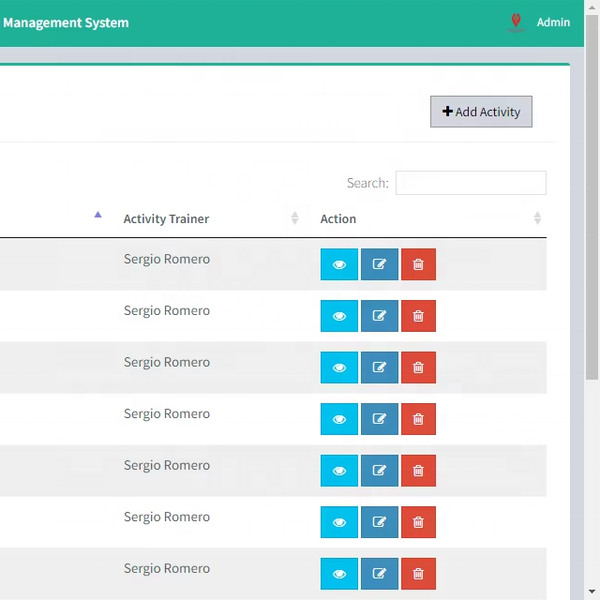View the second row activity details
600x600 pixels.
[339, 316]
